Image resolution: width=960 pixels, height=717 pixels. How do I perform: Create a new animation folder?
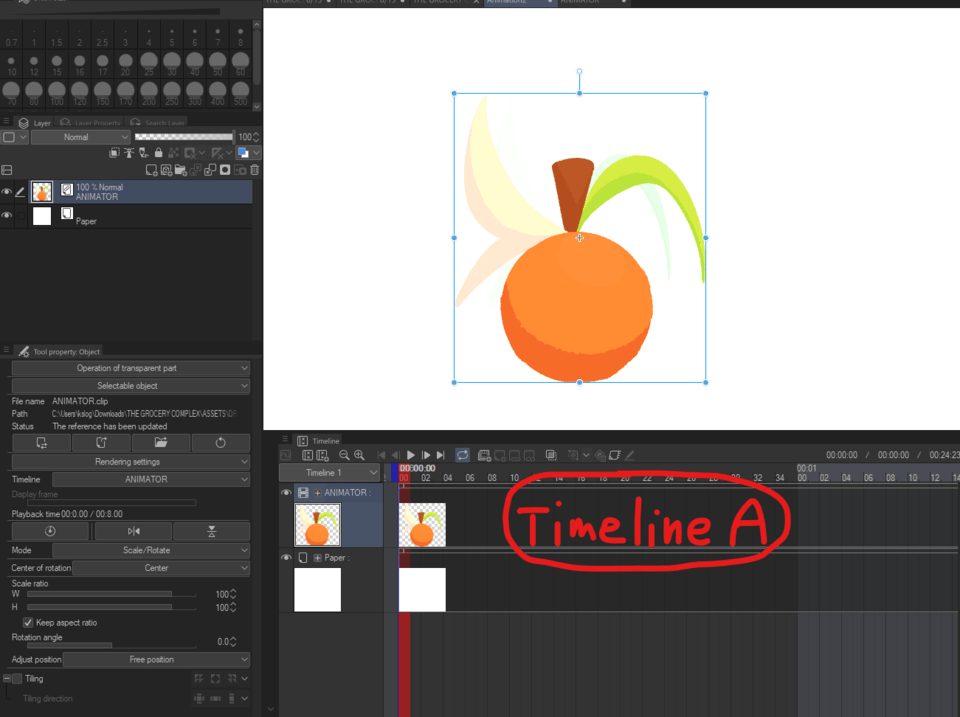tap(484, 455)
